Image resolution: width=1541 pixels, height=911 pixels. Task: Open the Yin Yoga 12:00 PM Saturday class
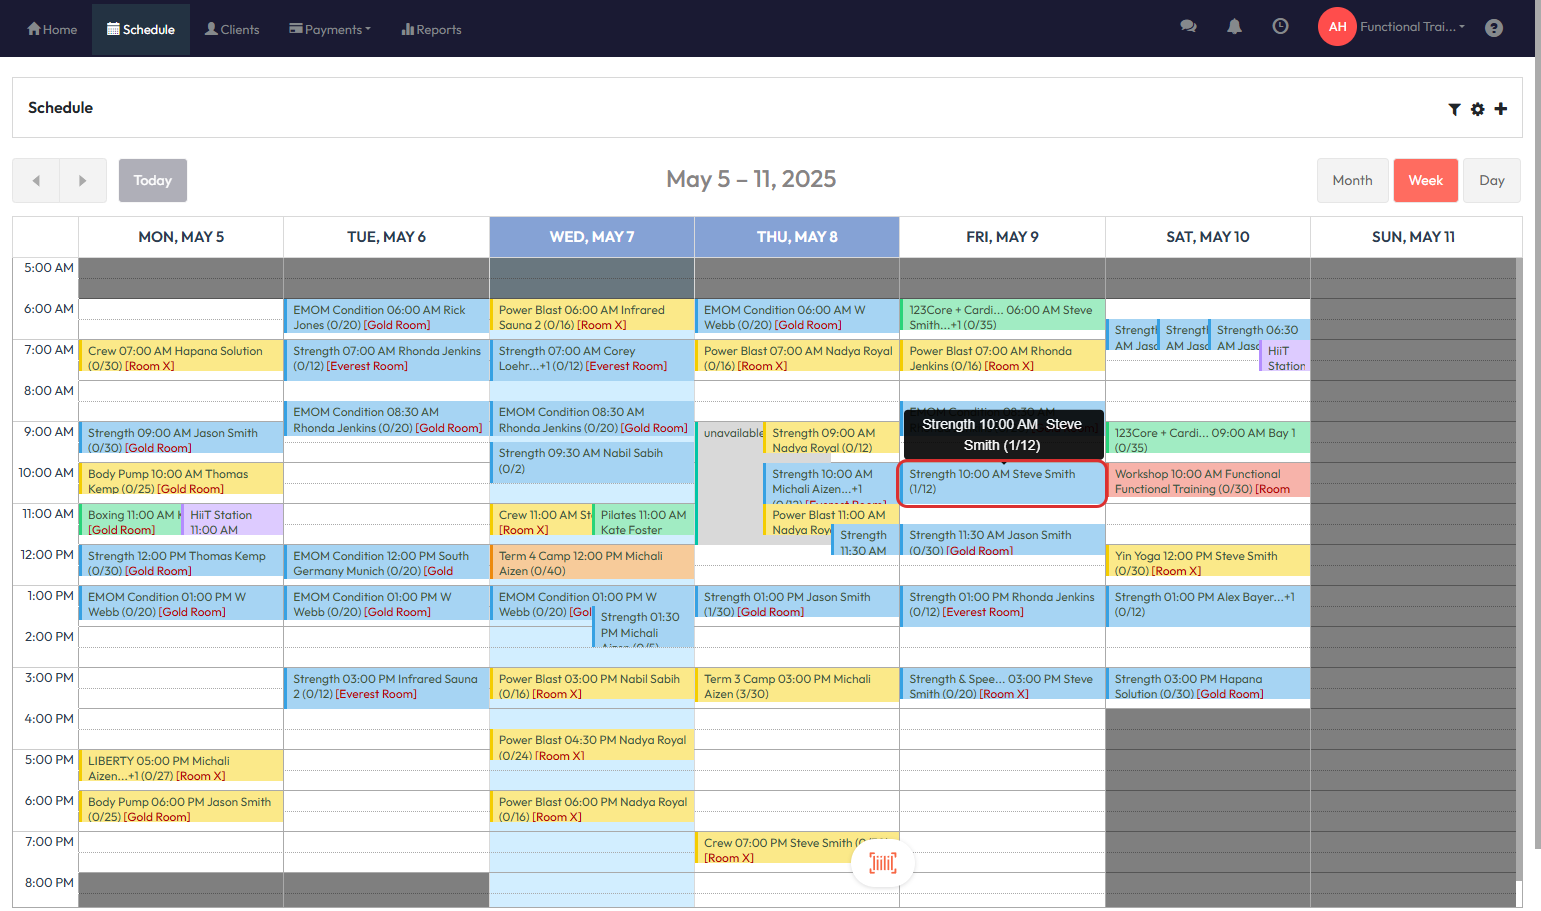[1207, 562]
